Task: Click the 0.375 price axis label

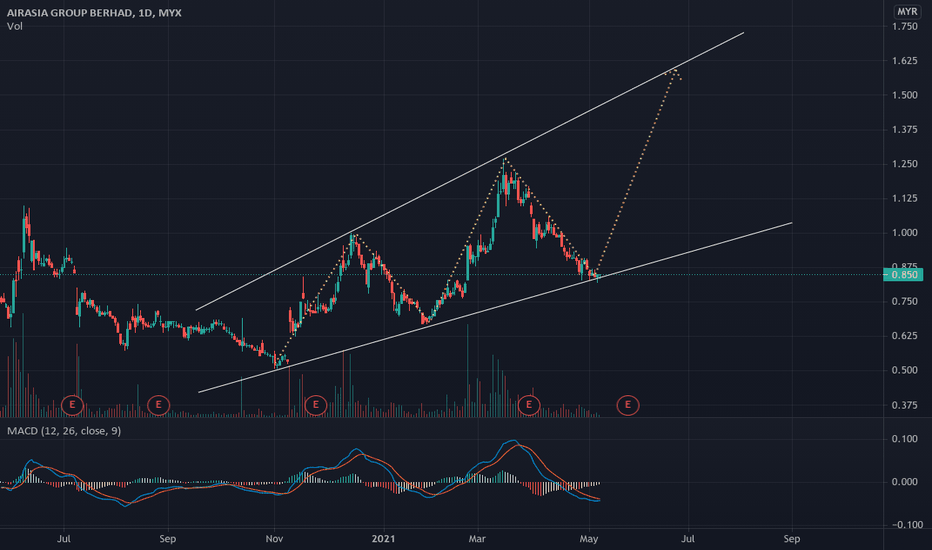Action: [x=905, y=406]
